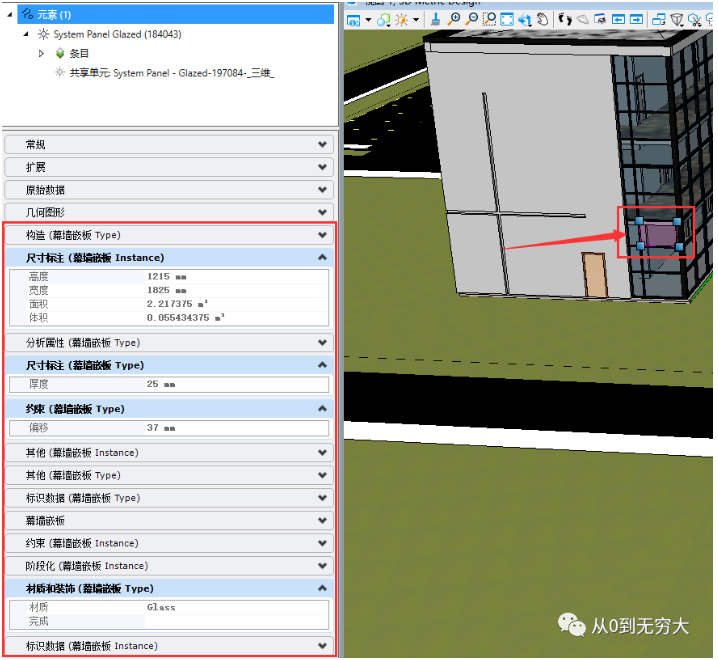The width and height of the screenshot is (718, 660).
Task: Open the View Attributes tool
Action: 353,20
